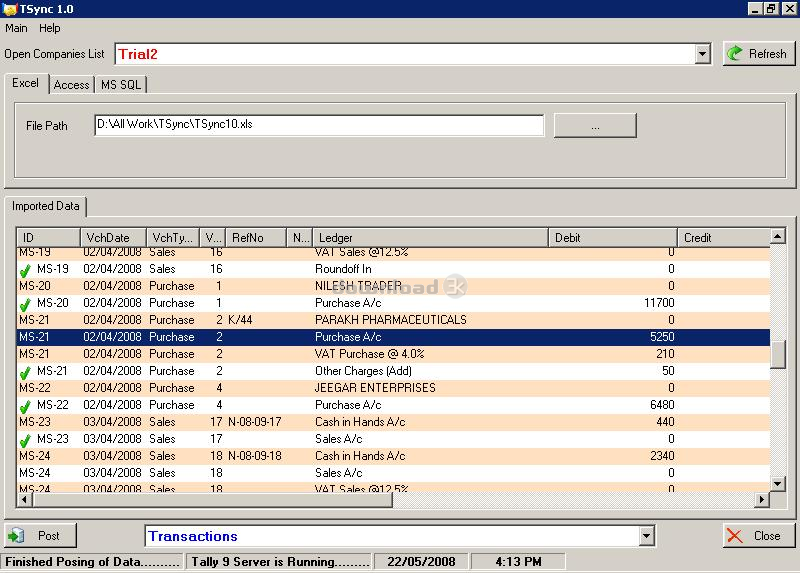Sort by the VchDate column header

point(113,238)
